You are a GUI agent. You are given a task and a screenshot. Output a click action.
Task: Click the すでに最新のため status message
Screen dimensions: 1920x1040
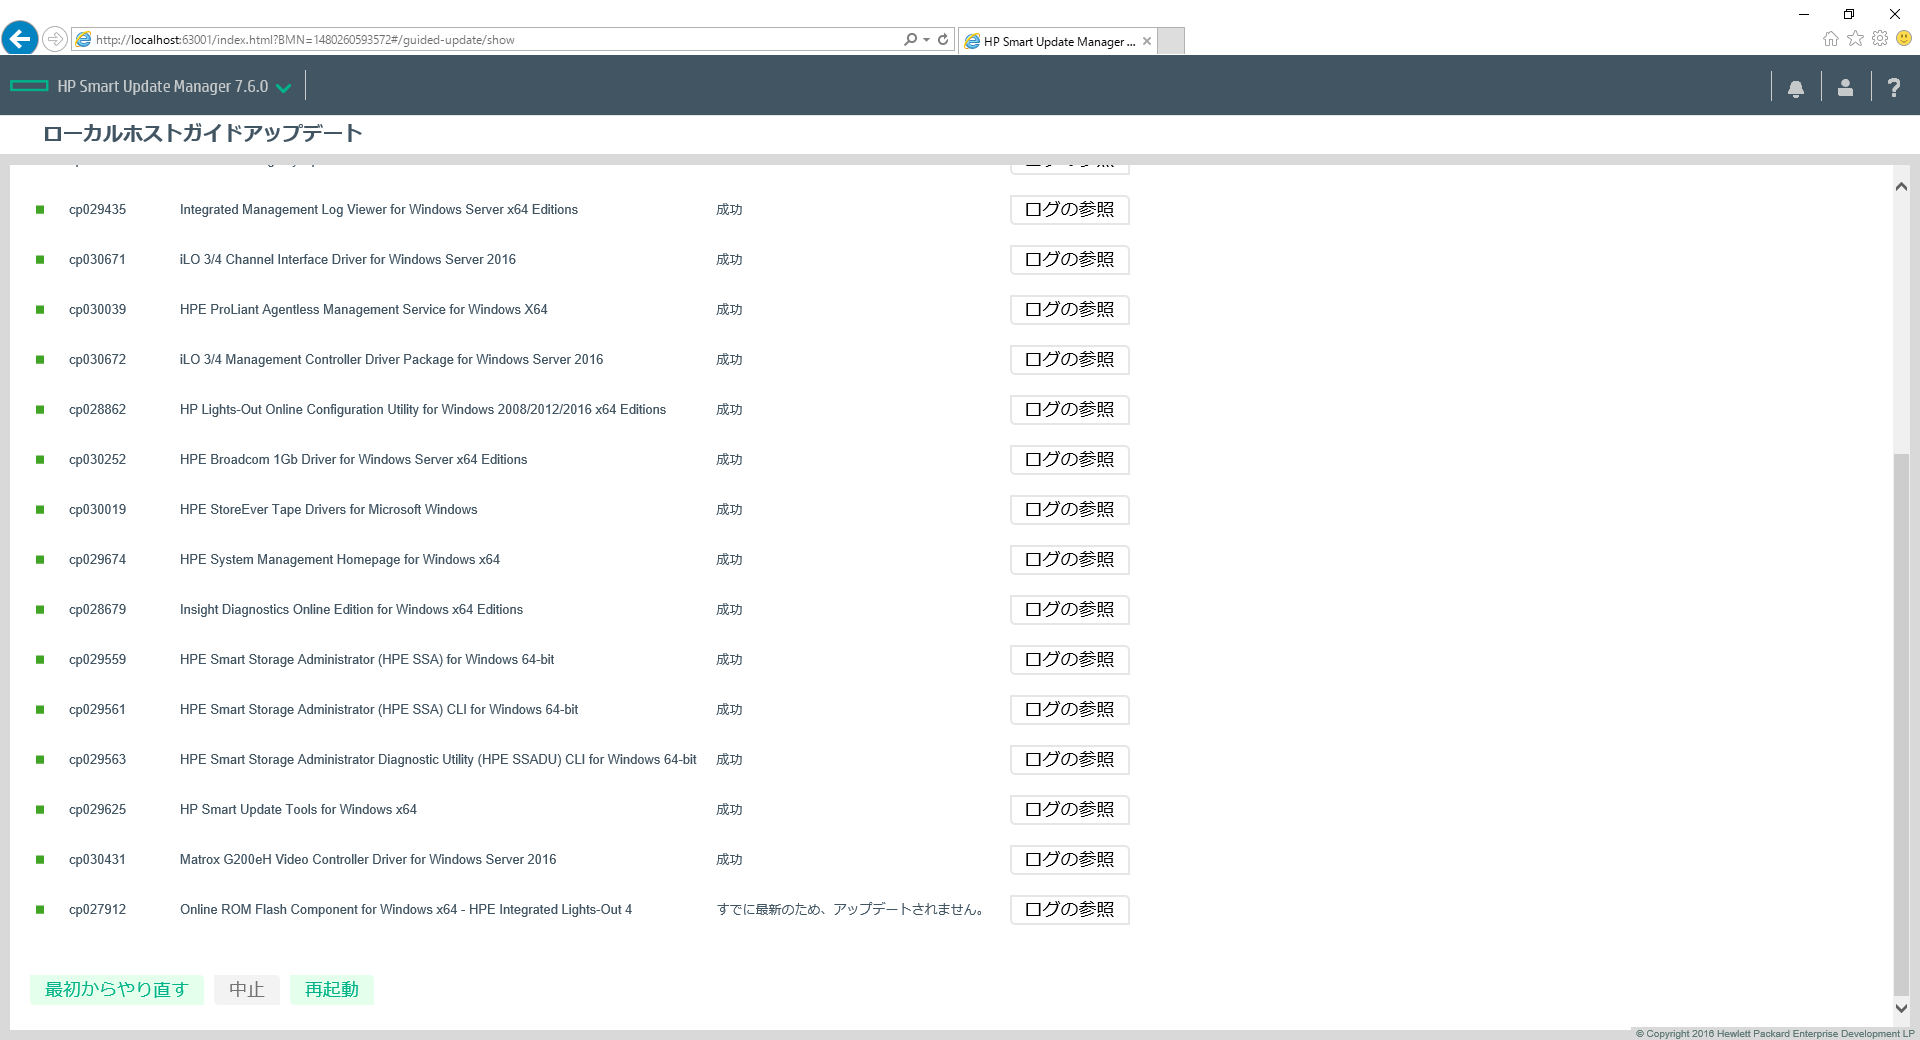852,910
